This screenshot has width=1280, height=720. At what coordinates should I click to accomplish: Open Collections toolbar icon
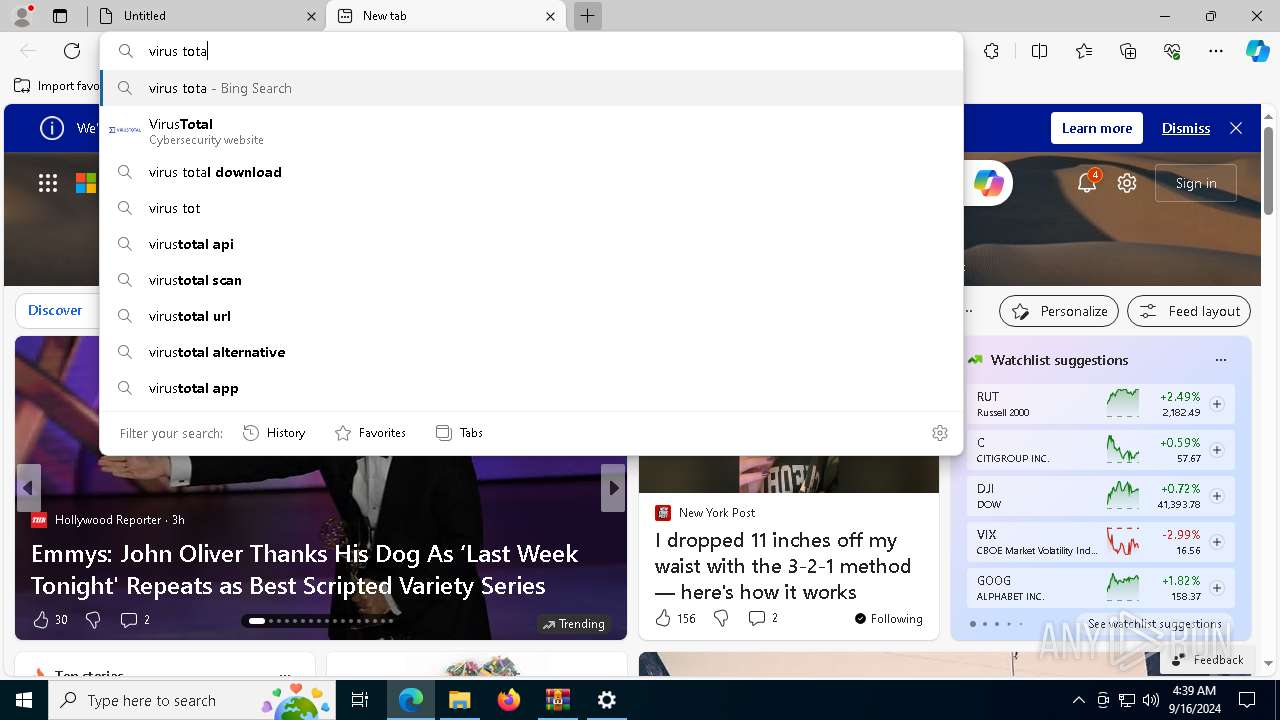[x=1128, y=51]
